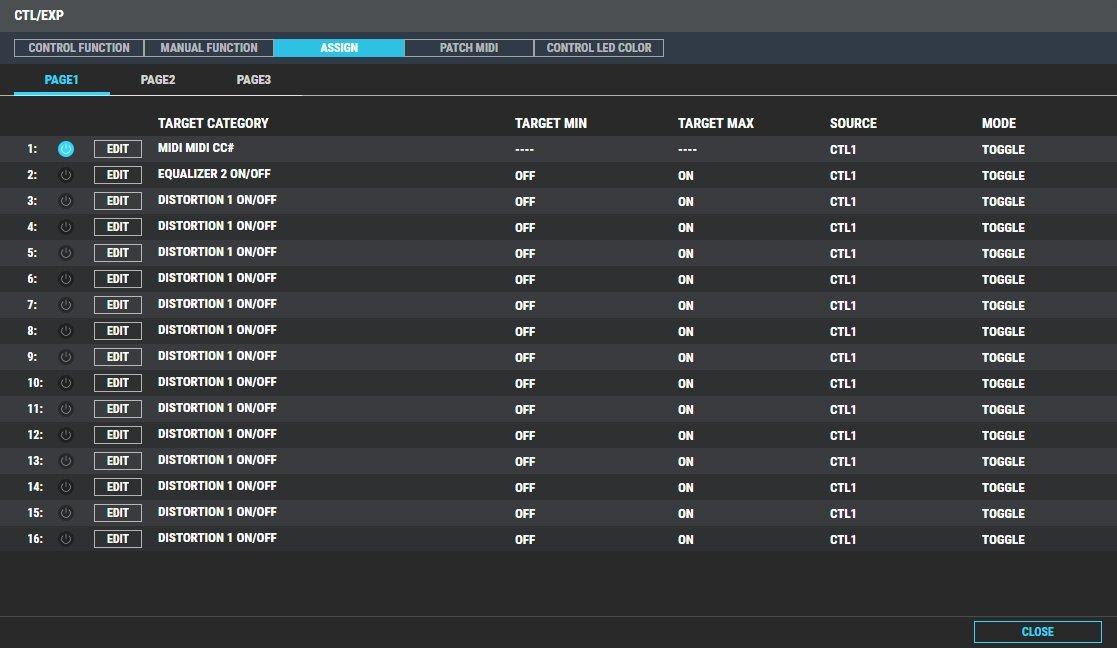Toggle assign 12 power switch on
The width and height of the screenshot is (1117, 648).
tap(66, 435)
